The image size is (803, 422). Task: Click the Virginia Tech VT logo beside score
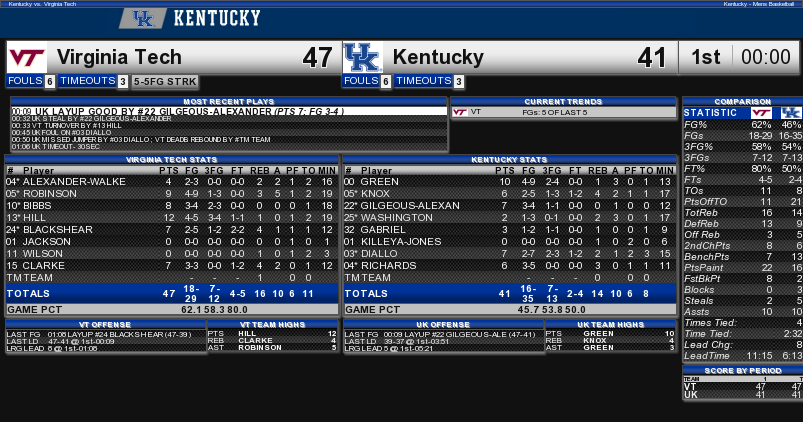click(x=27, y=57)
